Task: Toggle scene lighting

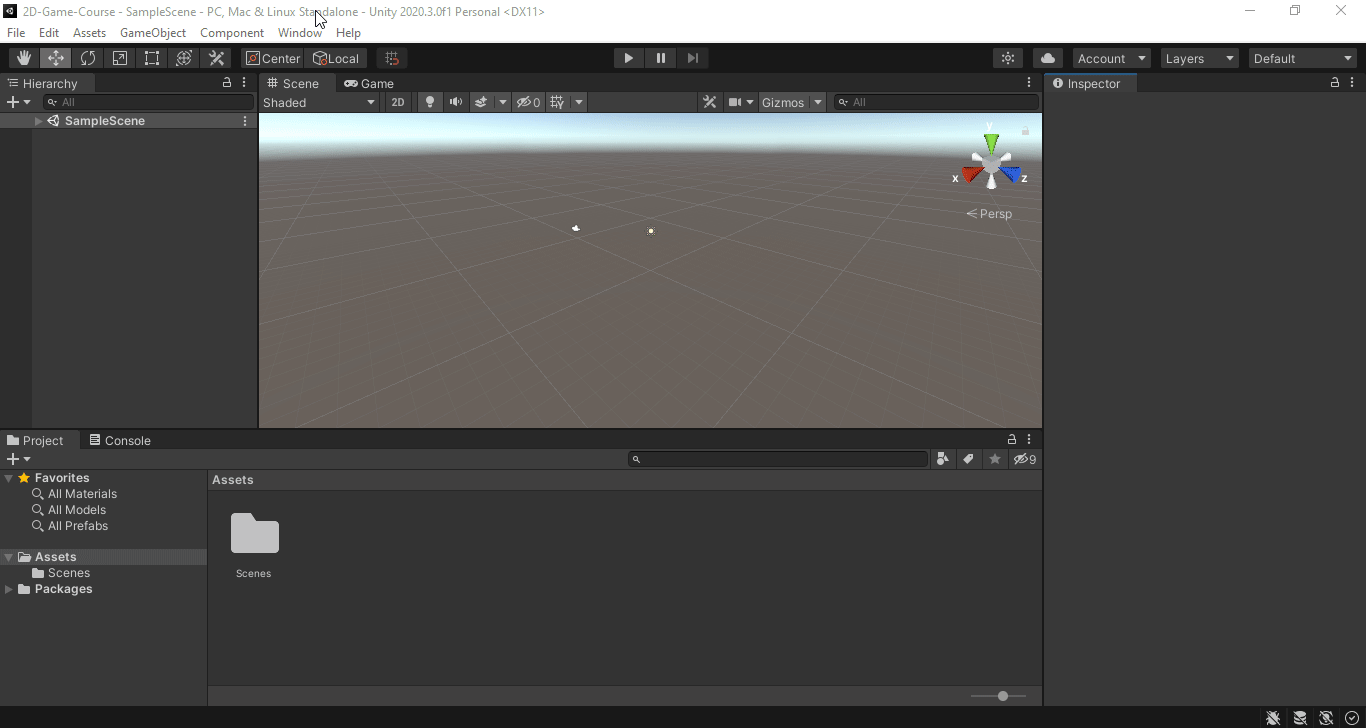Action: point(430,102)
